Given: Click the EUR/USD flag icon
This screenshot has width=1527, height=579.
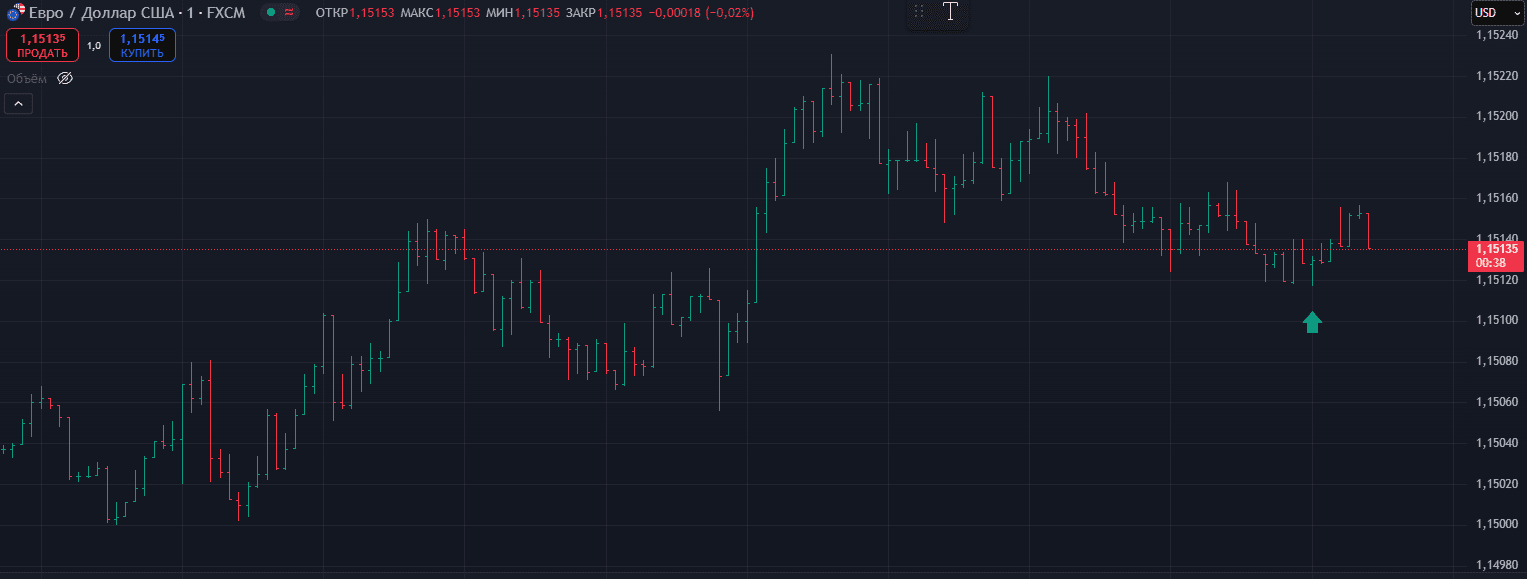Looking at the screenshot, I should pyautogui.click(x=15, y=13).
